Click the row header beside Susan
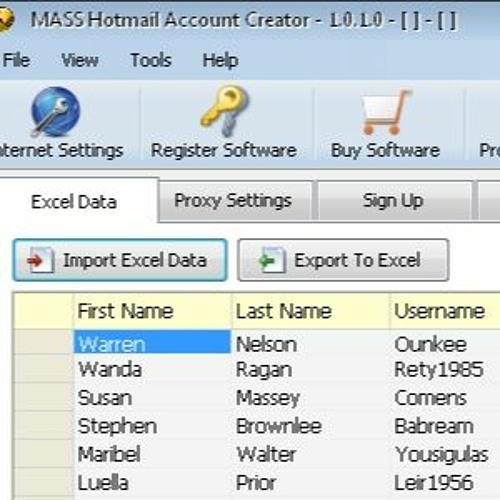This screenshot has height=500, width=500. pos(43,397)
